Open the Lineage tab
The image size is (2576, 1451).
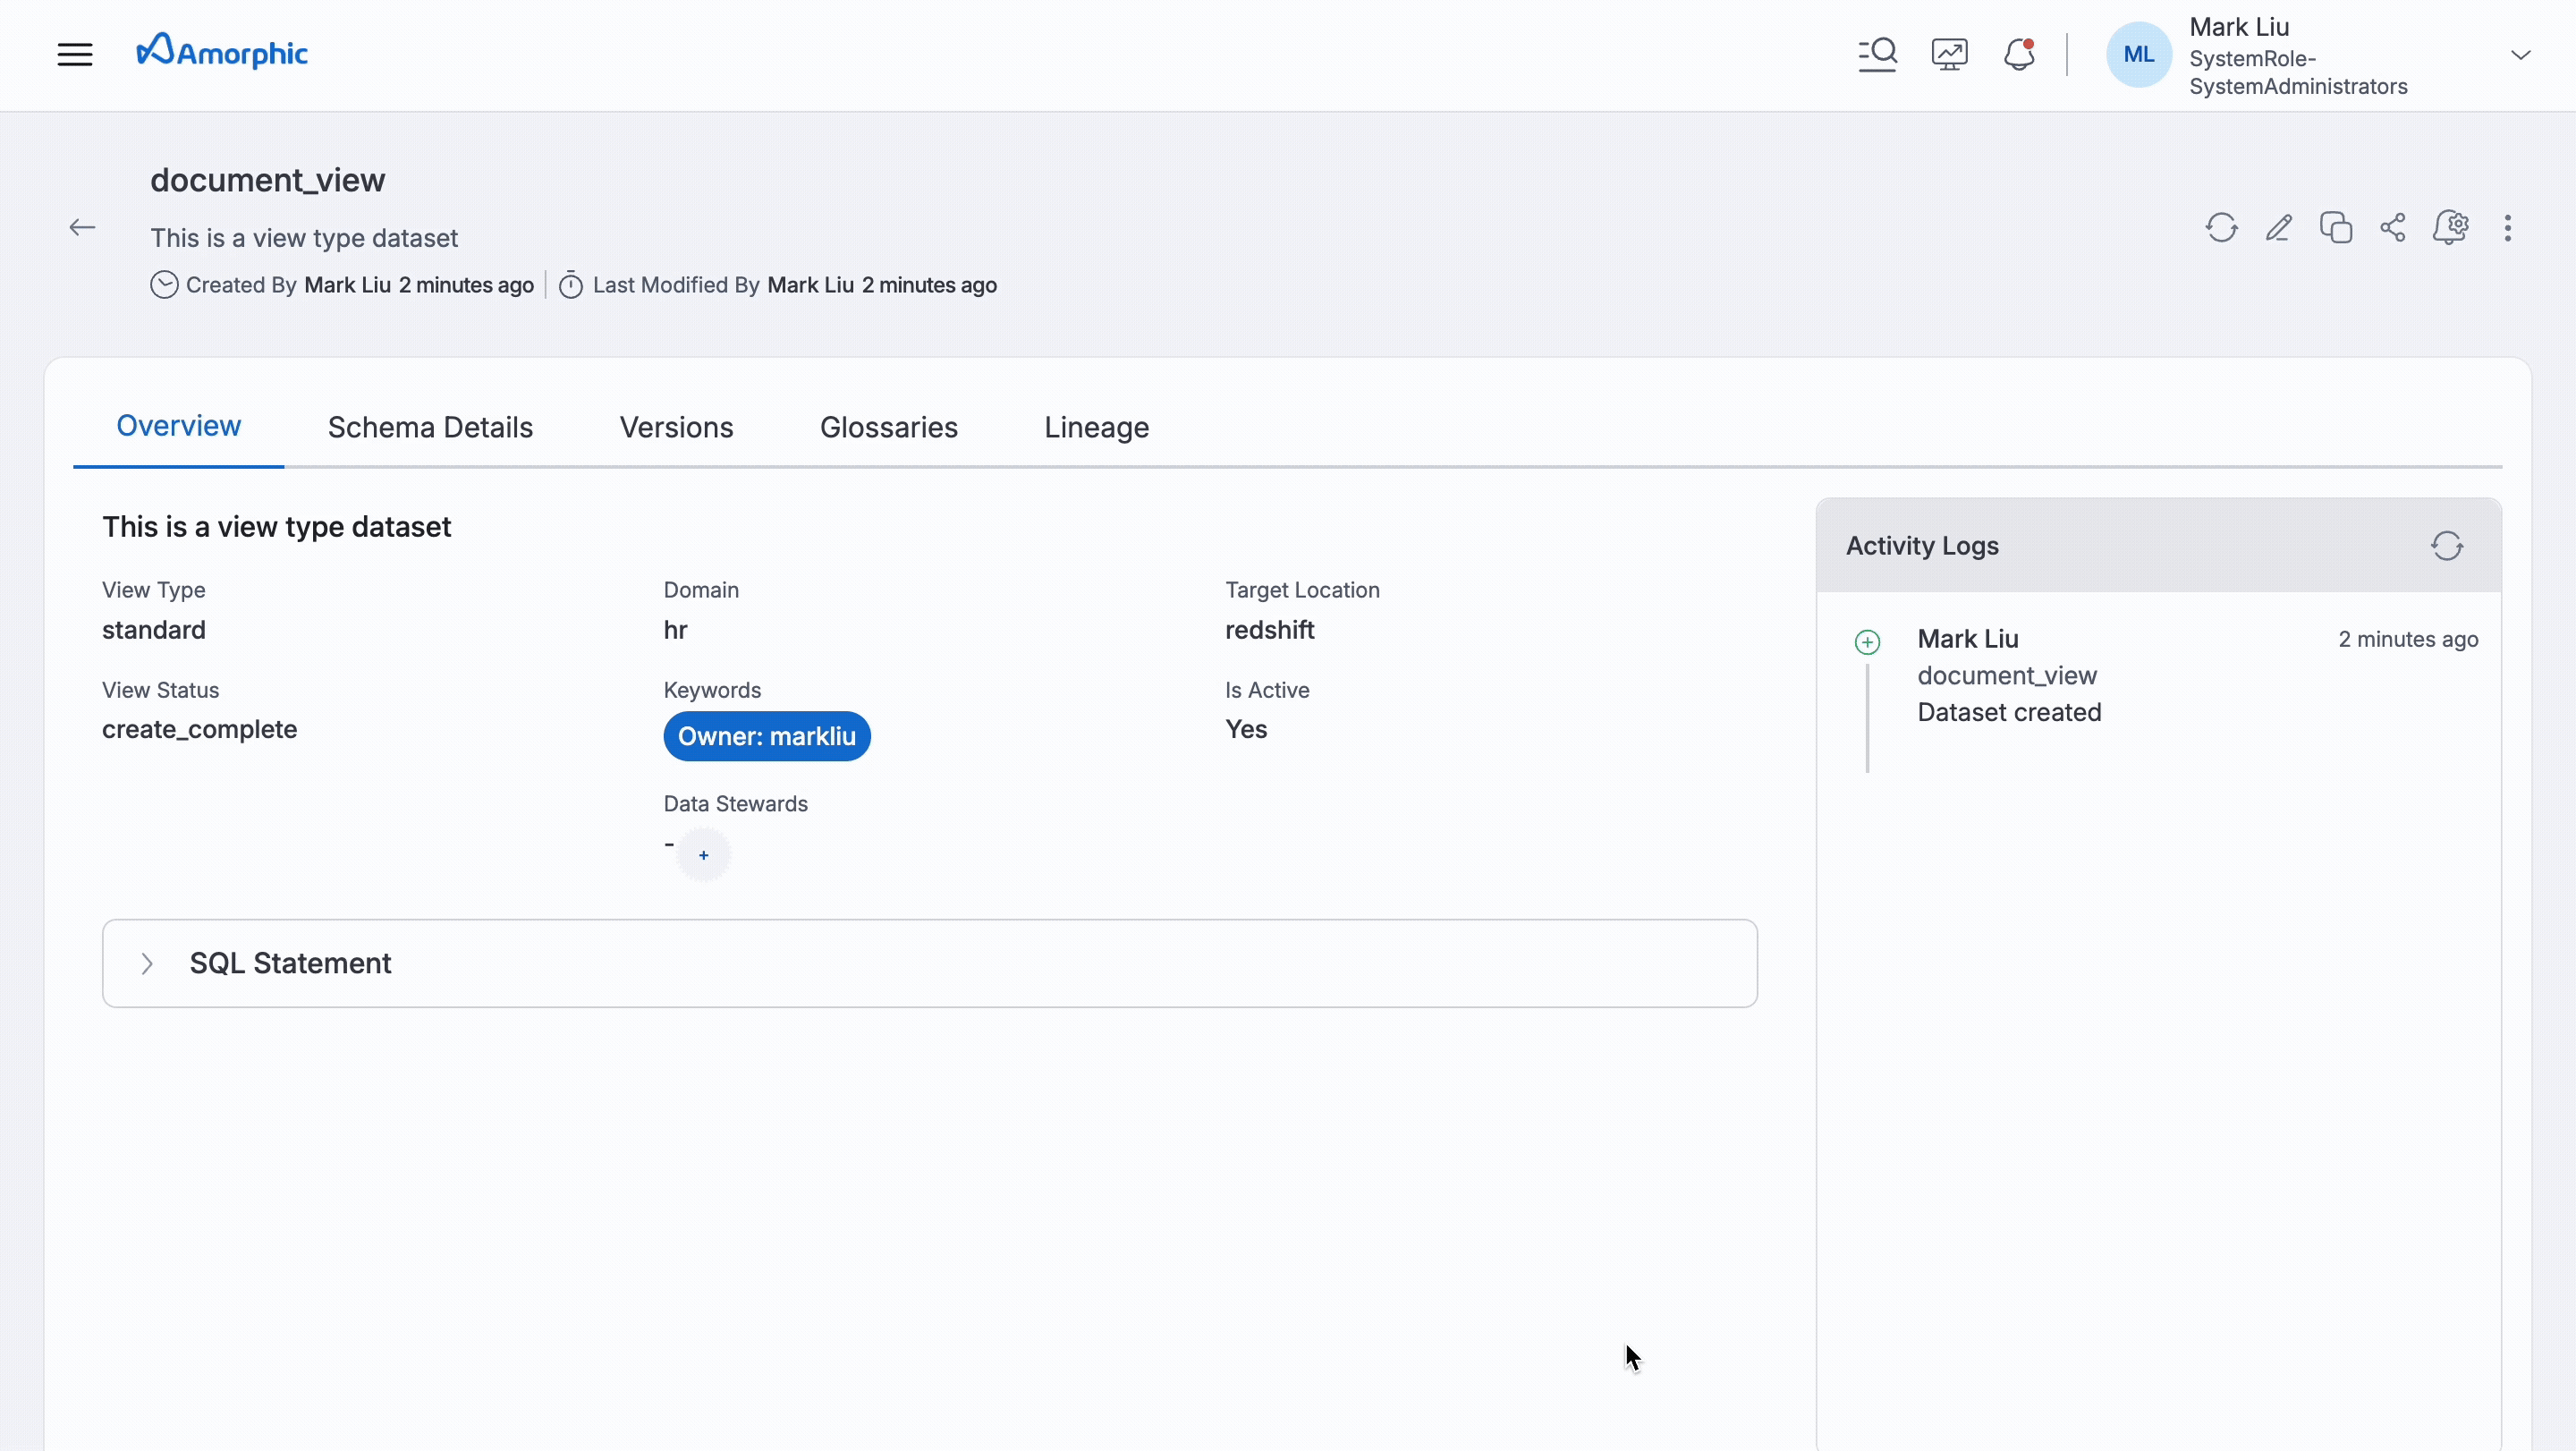[1096, 428]
